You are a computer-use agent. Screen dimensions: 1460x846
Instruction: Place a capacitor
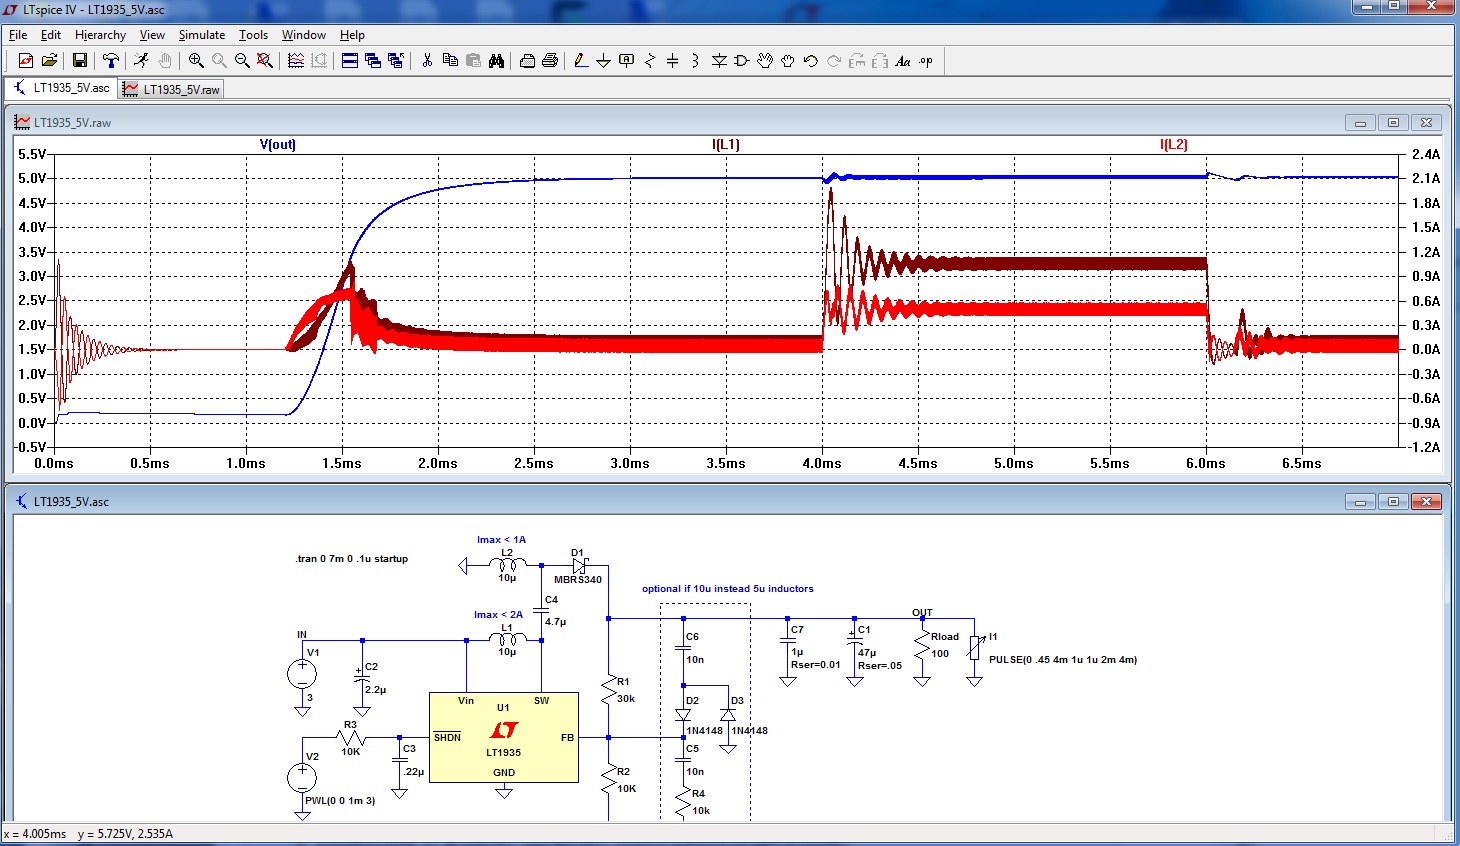pyautogui.click(x=672, y=60)
